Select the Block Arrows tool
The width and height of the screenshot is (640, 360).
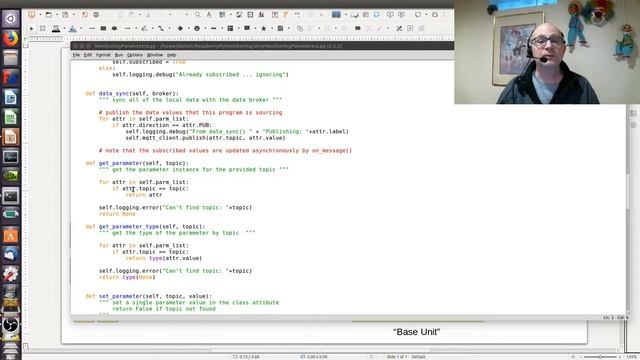(x=213, y=29)
